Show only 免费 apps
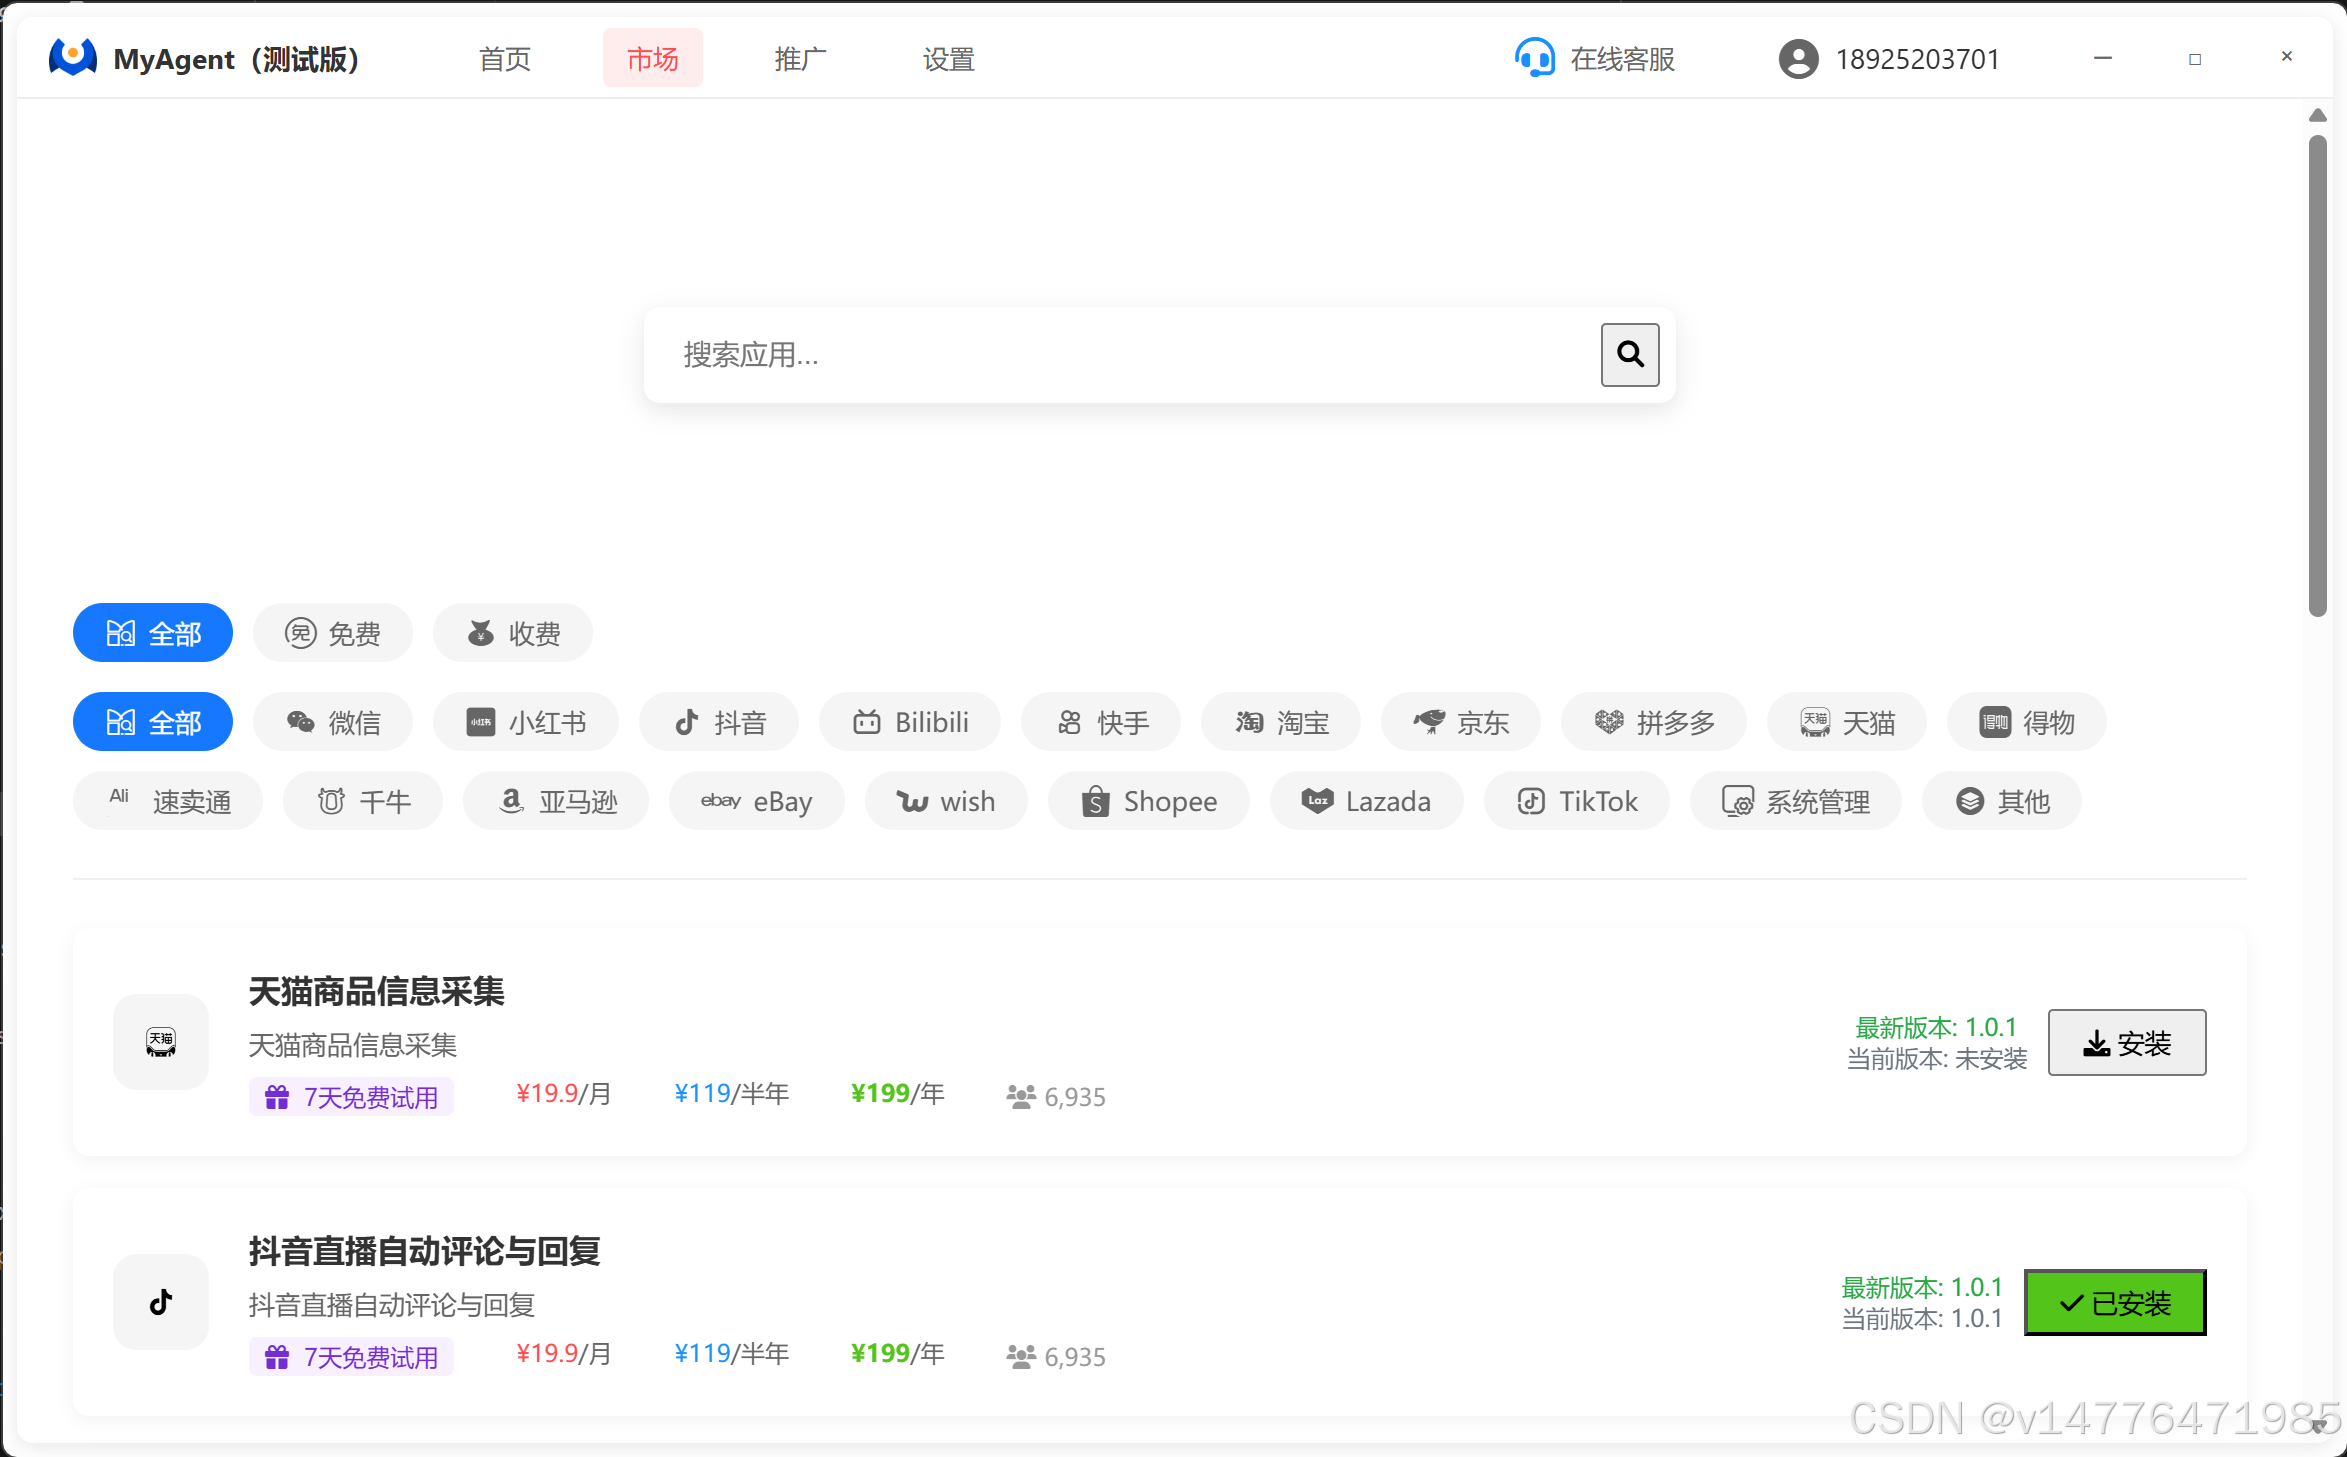The height and width of the screenshot is (1457, 2347). point(333,633)
